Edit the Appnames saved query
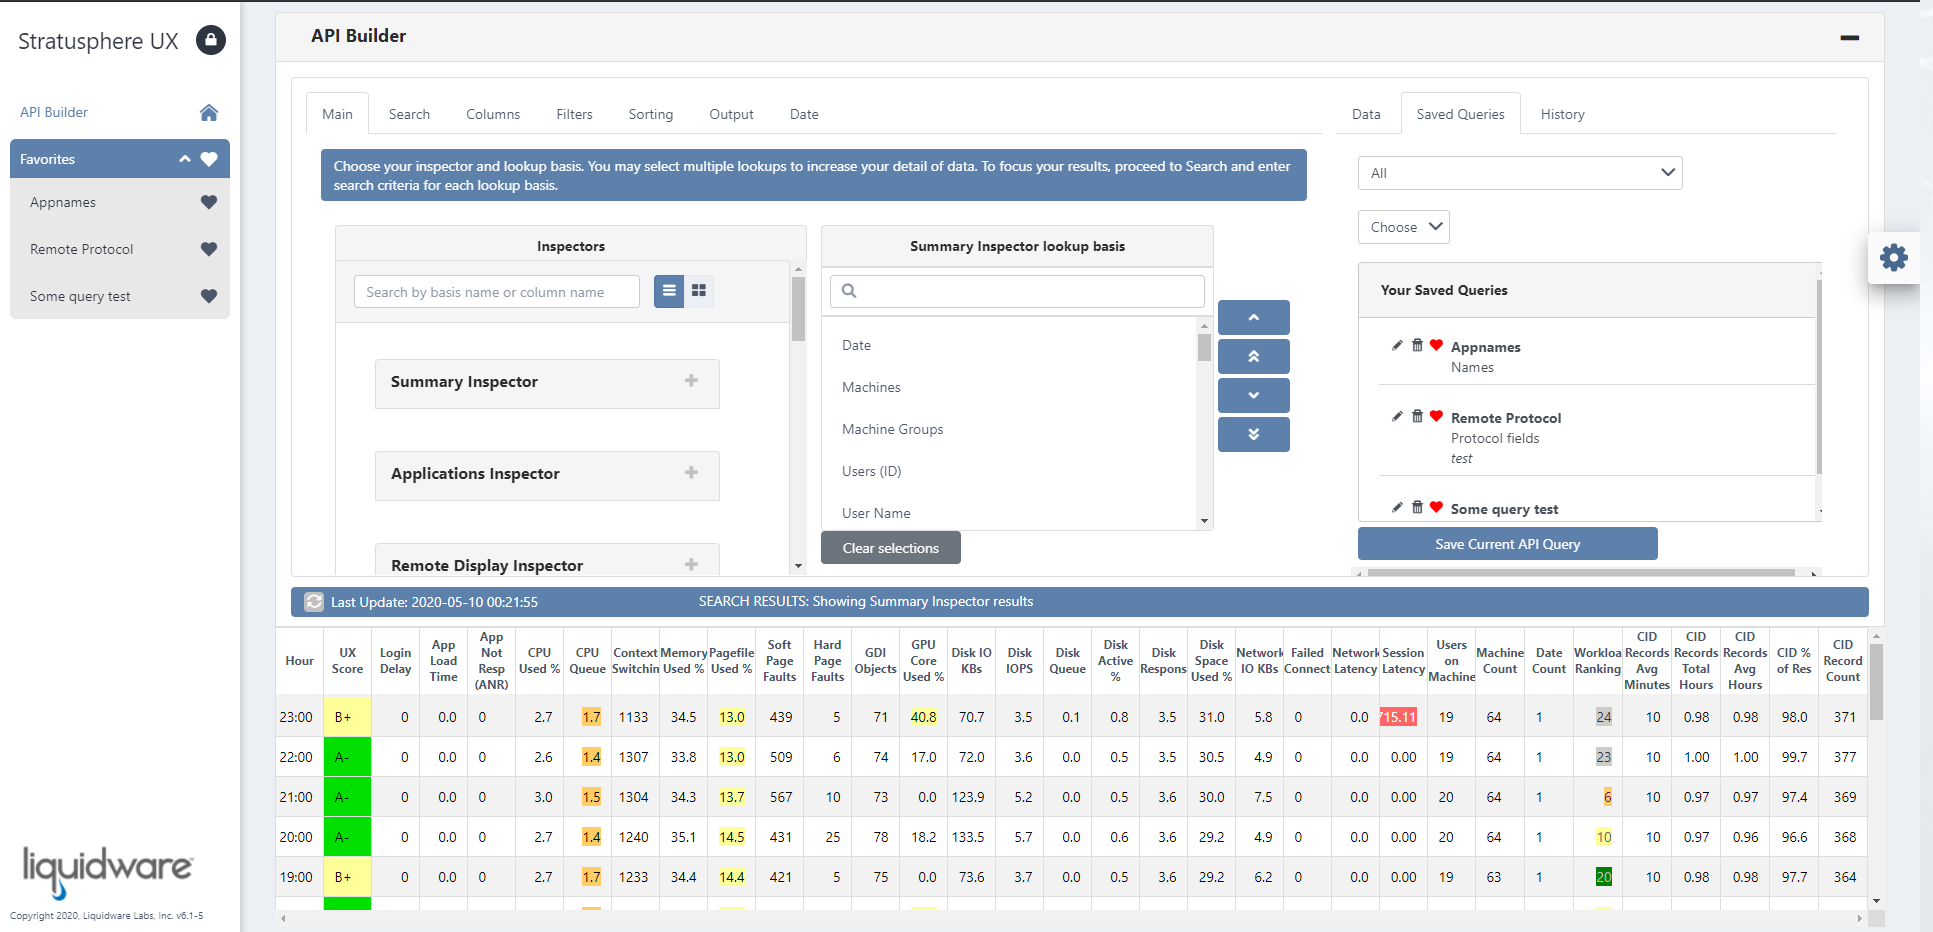This screenshot has width=1933, height=932. pos(1397,345)
